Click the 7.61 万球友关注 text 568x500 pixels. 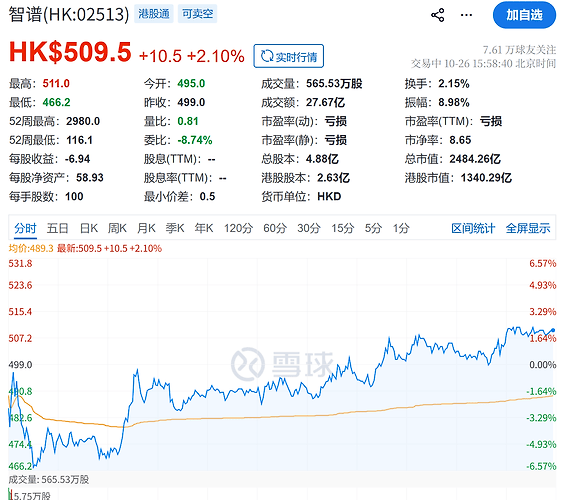519,50
